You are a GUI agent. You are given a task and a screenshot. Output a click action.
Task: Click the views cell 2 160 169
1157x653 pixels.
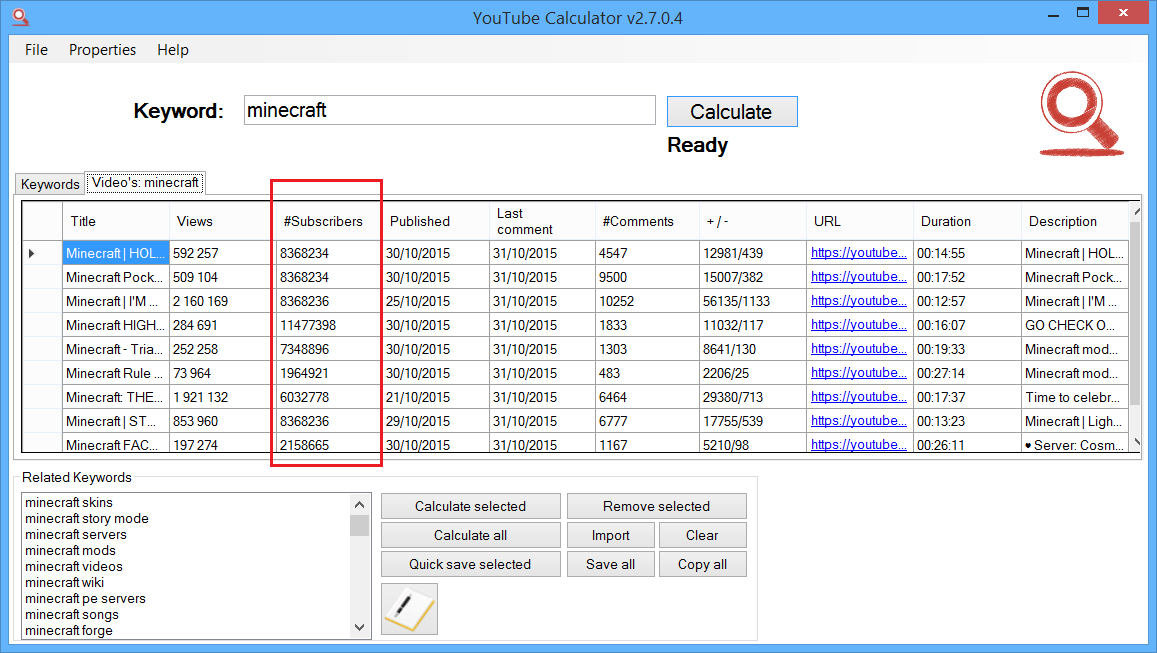coord(222,301)
